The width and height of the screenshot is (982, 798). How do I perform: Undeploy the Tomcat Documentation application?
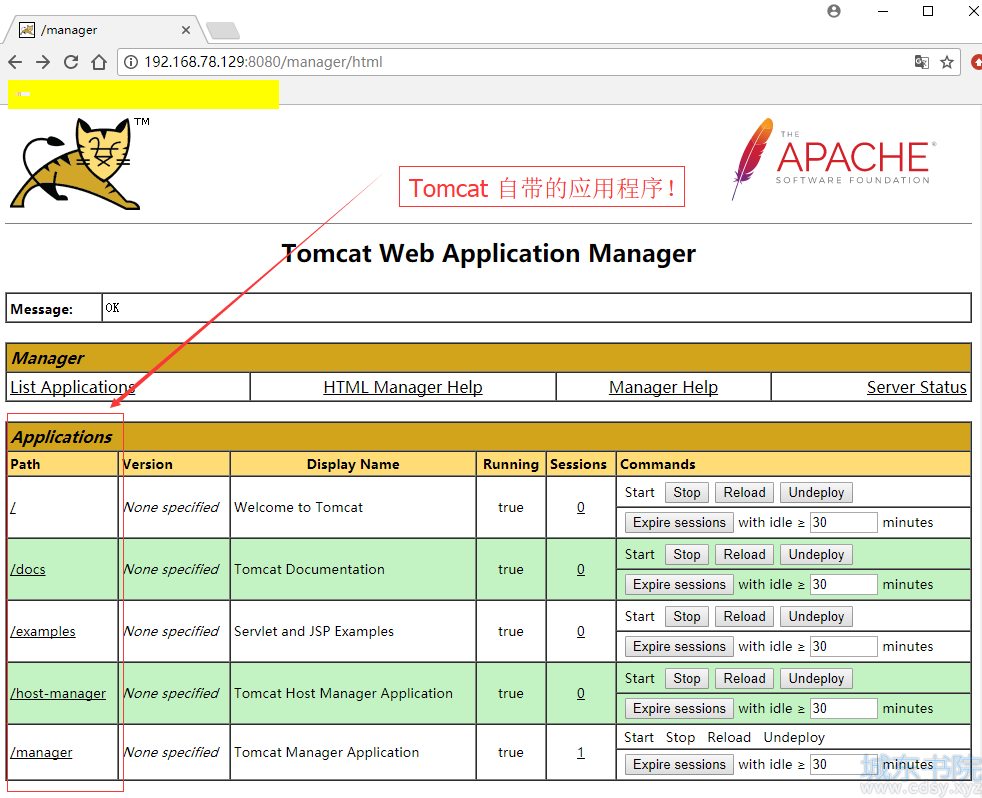pyautogui.click(x=817, y=554)
